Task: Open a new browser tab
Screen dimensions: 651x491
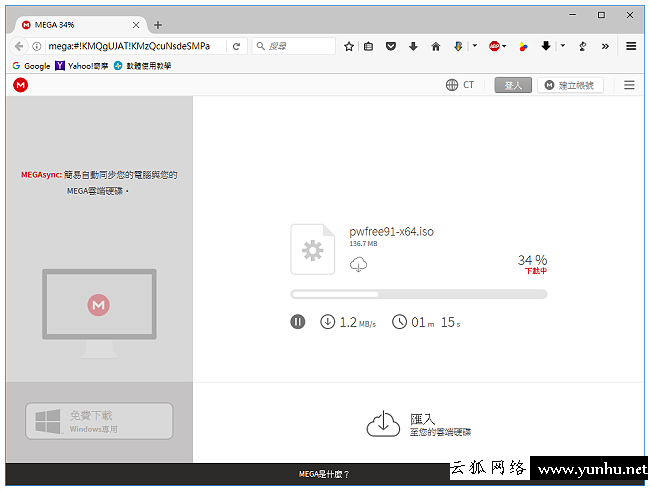Action: tap(158, 25)
